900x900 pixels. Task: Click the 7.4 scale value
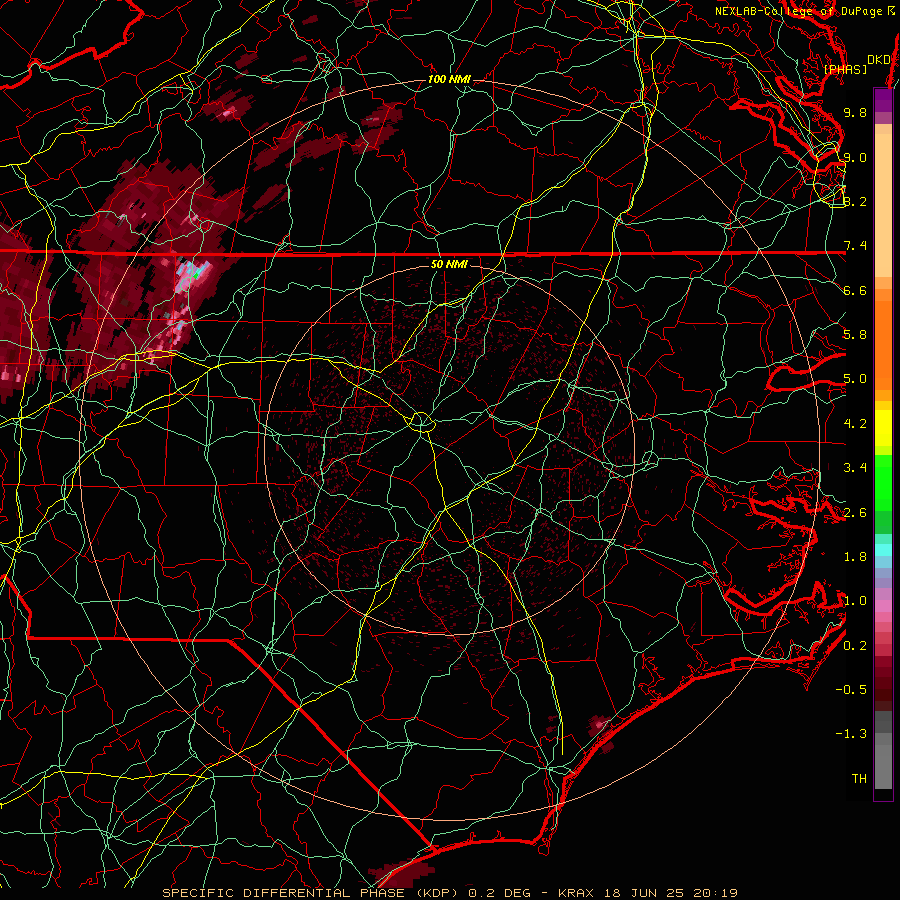coord(855,246)
